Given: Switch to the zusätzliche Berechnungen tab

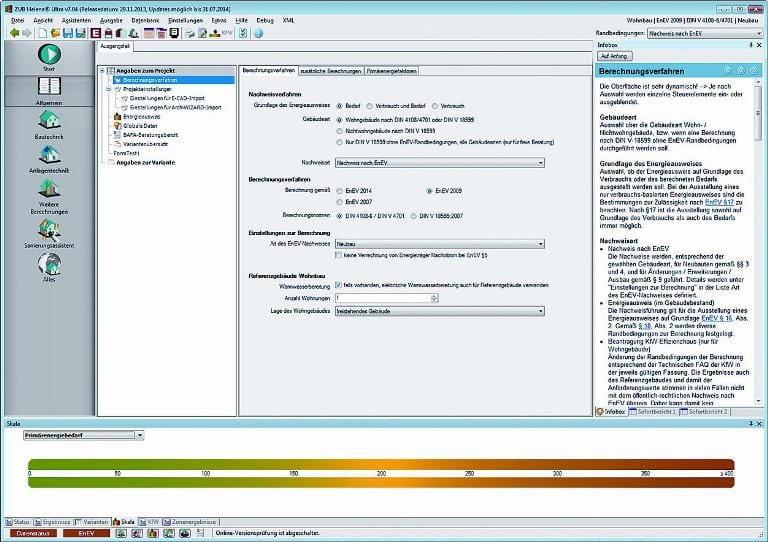Looking at the screenshot, I should (x=329, y=71).
